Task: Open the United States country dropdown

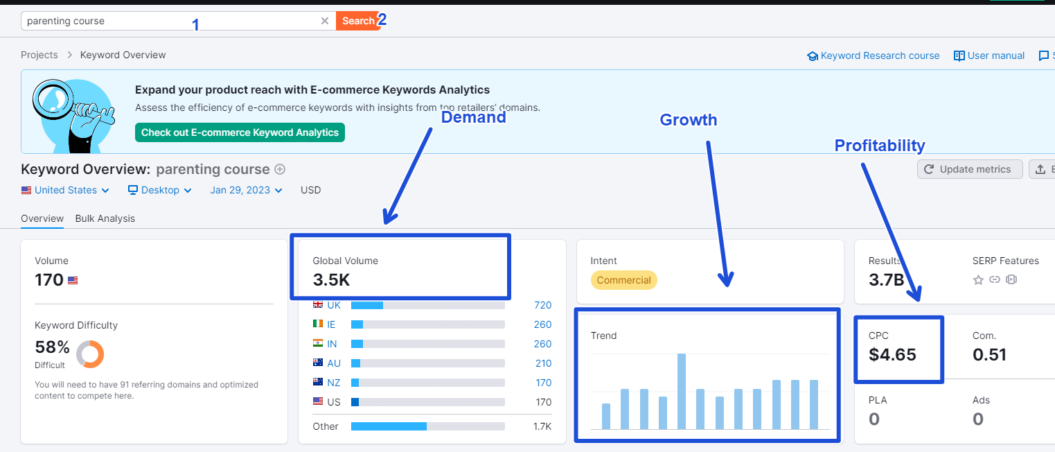Action: [x=65, y=190]
